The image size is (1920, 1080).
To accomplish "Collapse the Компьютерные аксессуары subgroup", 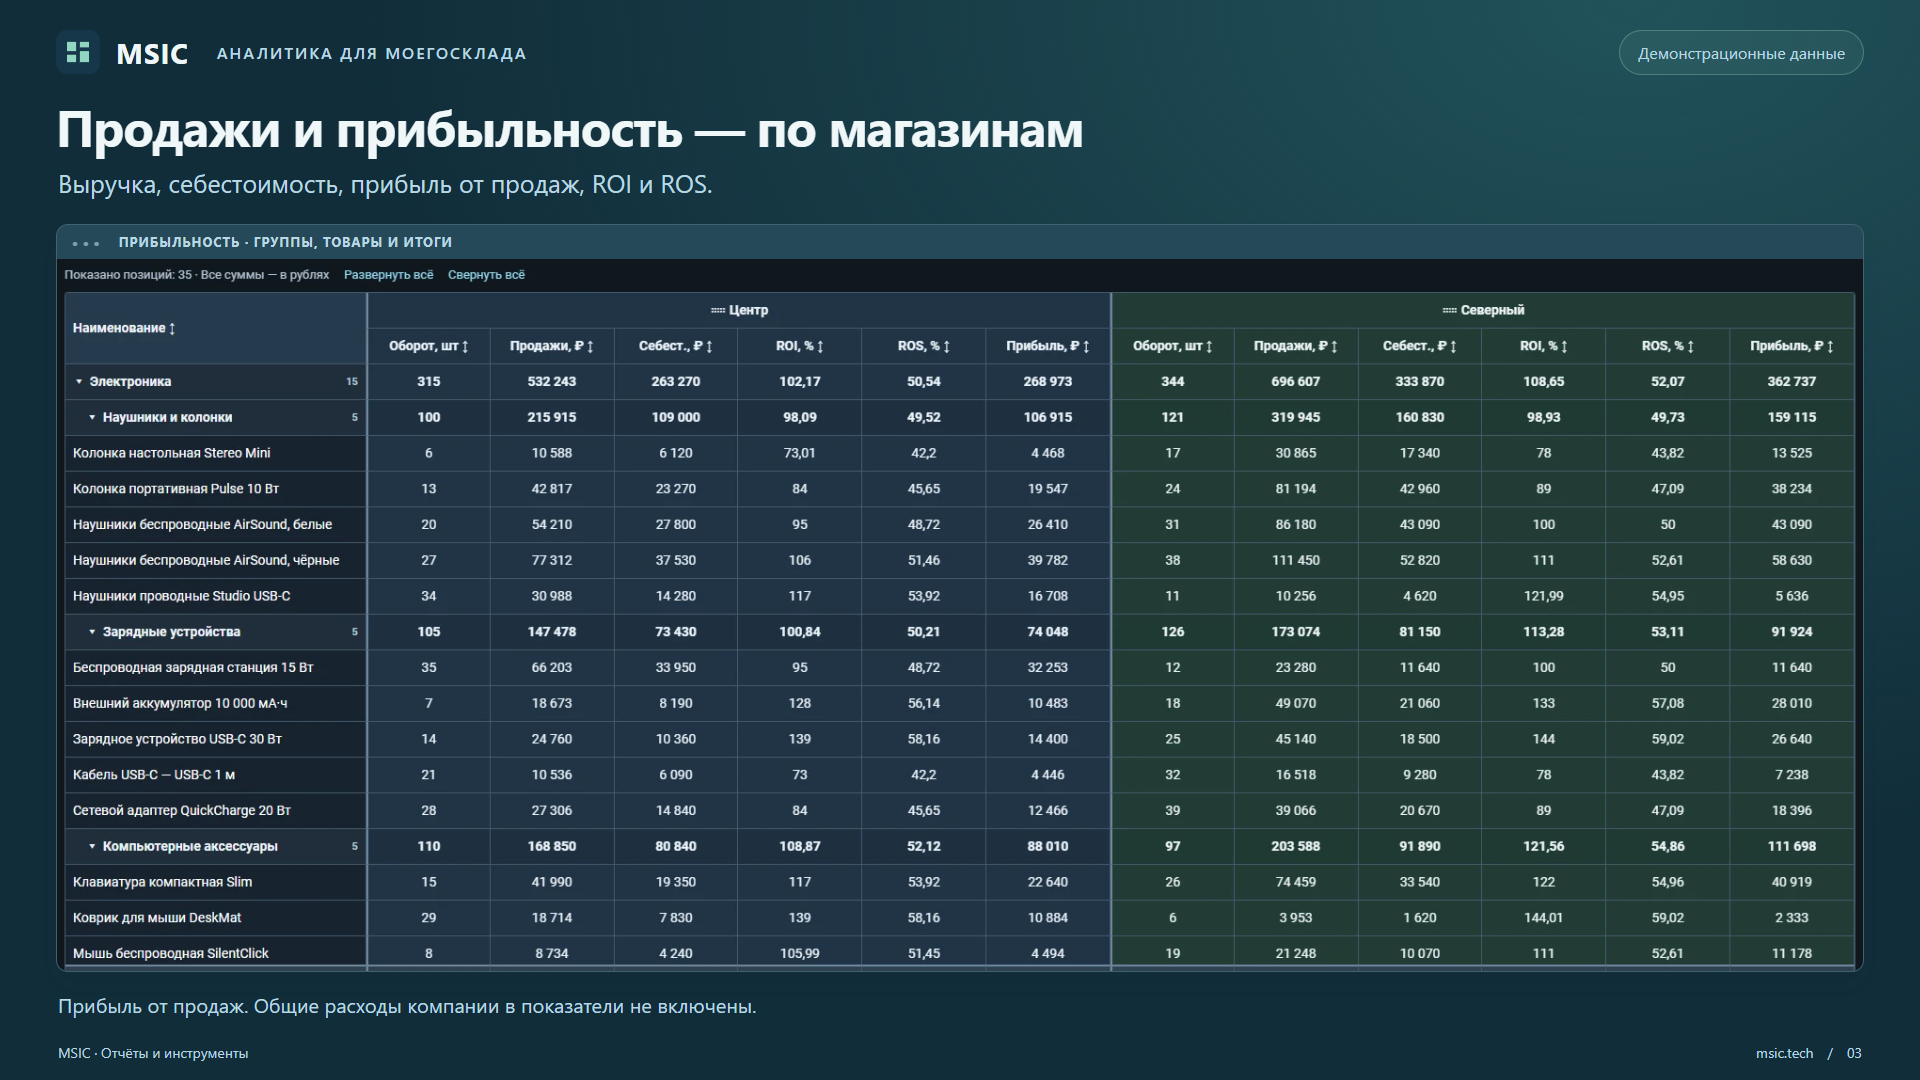I will click(92, 847).
